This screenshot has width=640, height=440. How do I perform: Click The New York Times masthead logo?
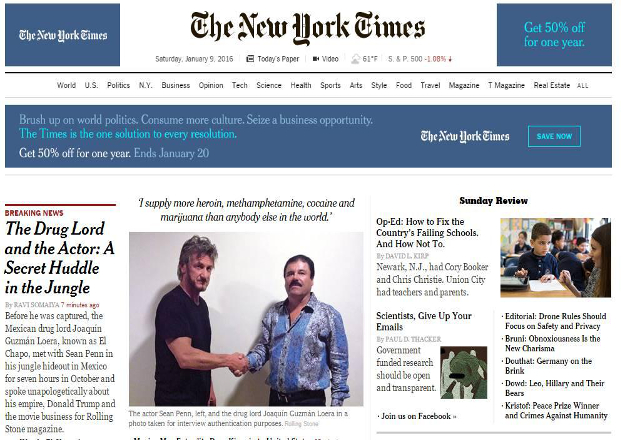pos(307,28)
